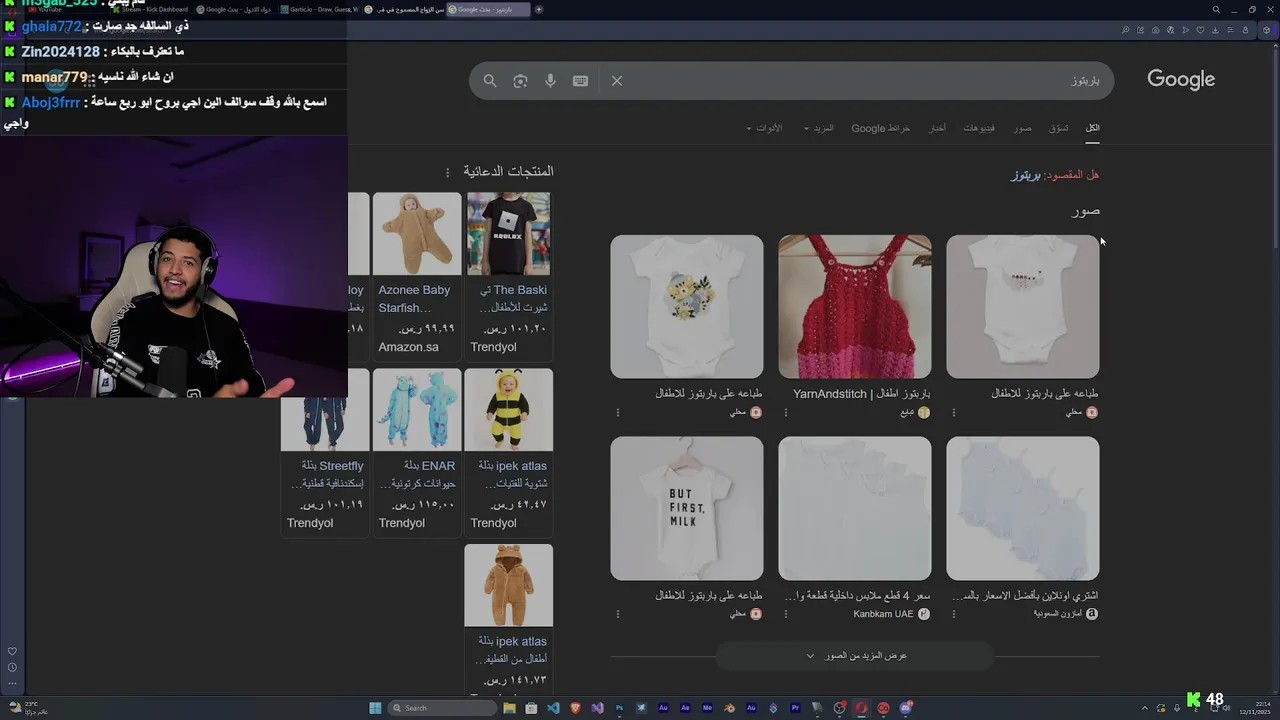This screenshot has width=1280, height=720.
Task: Start voice search with microphone icon
Action: (x=550, y=81)
